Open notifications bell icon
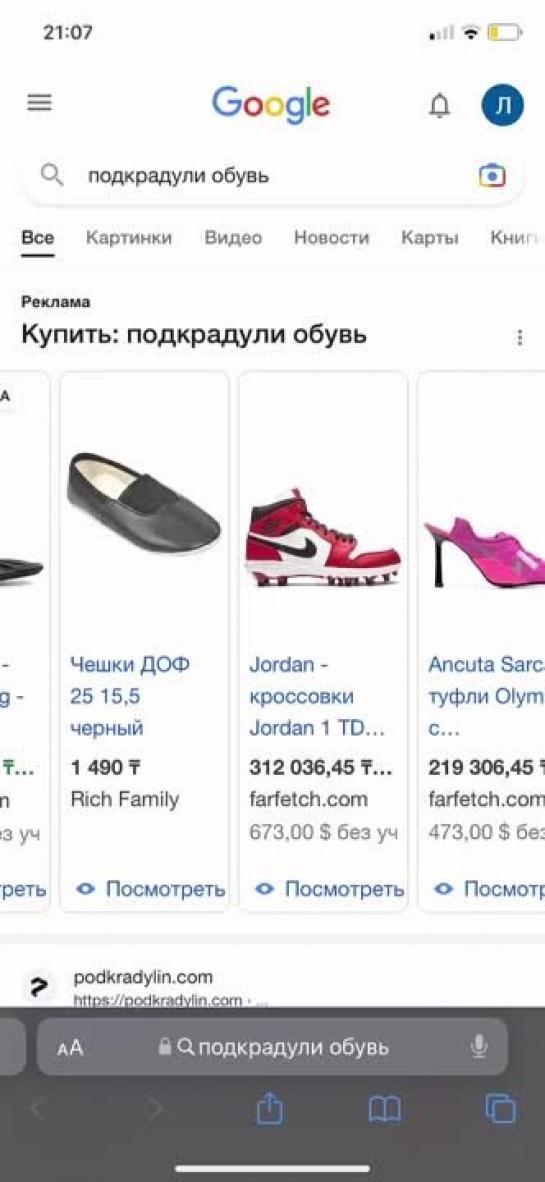The width and height of the screenshot is (545, 1182). point(439,106)
